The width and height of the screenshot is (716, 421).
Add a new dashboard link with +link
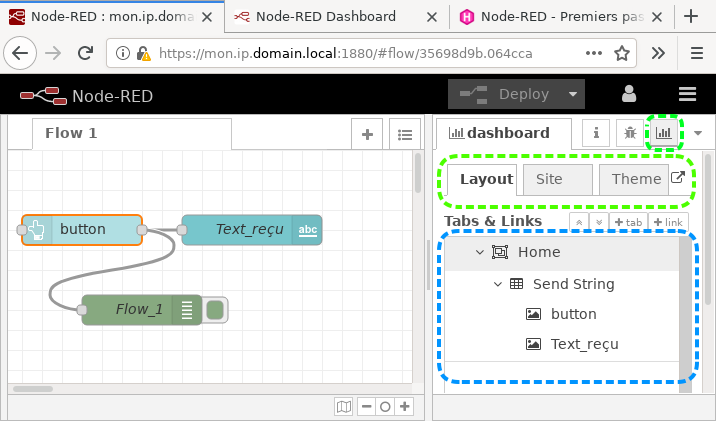tap(668, 222)
